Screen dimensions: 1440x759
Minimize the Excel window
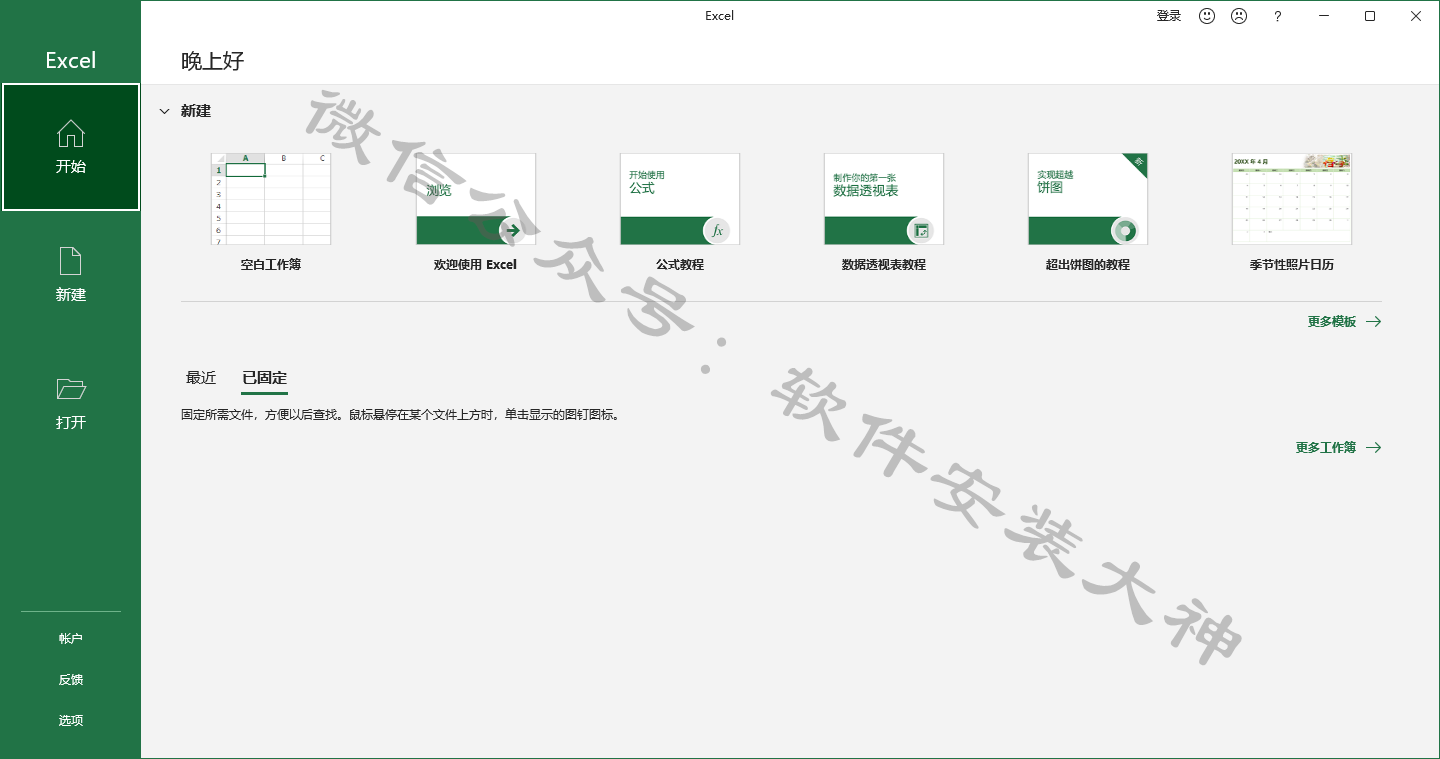pyautogui.click(x=1324, y=16)
